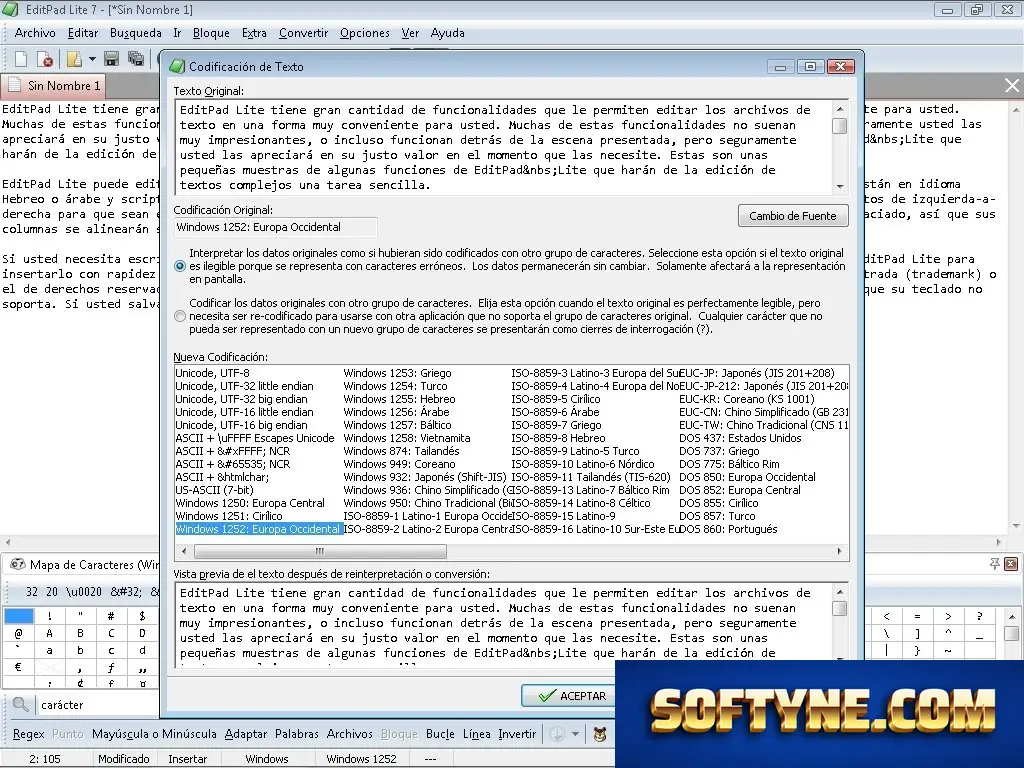
Task: Select the 'Interpretar los datos originales' radio option
Action: click(180, 266)
